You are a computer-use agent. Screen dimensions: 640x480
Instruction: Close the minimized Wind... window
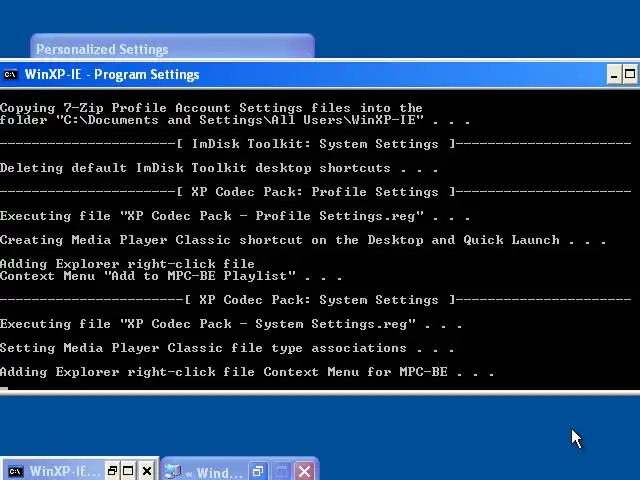point(304,471)
